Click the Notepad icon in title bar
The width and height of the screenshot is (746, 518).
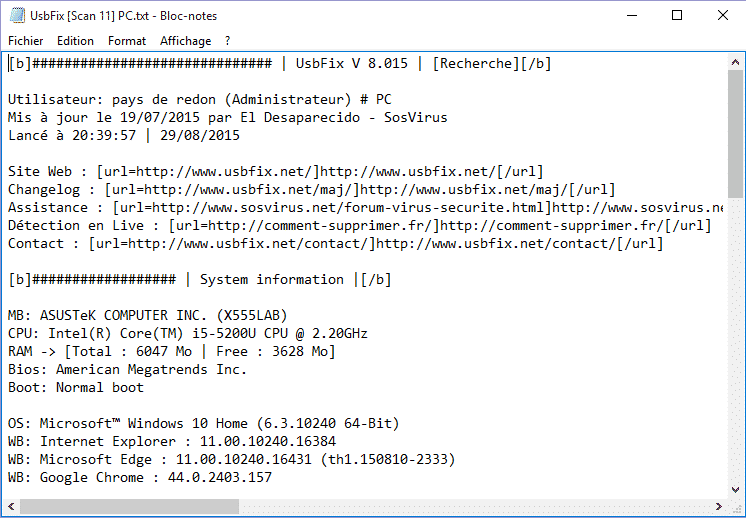pyautogui.click(x=14, y=16)
